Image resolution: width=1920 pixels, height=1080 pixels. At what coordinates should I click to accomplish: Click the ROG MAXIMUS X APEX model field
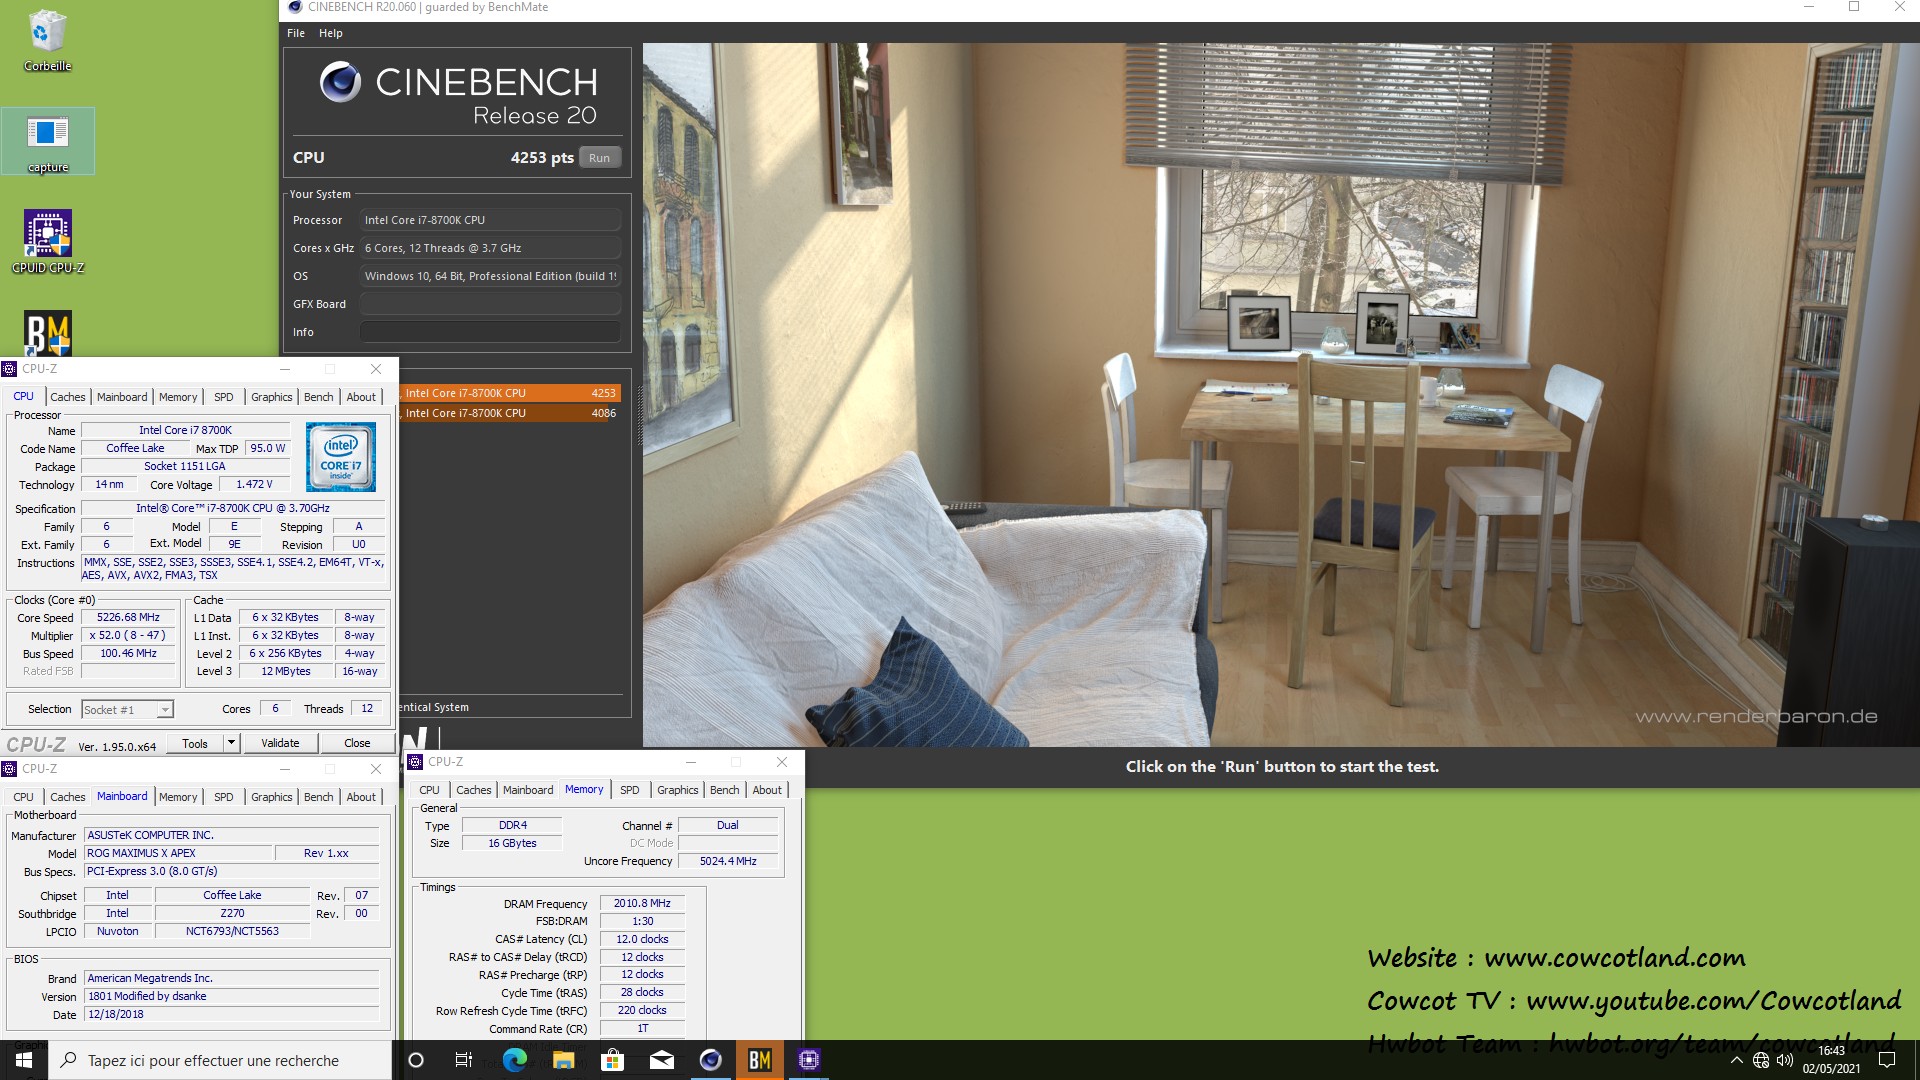178,853
